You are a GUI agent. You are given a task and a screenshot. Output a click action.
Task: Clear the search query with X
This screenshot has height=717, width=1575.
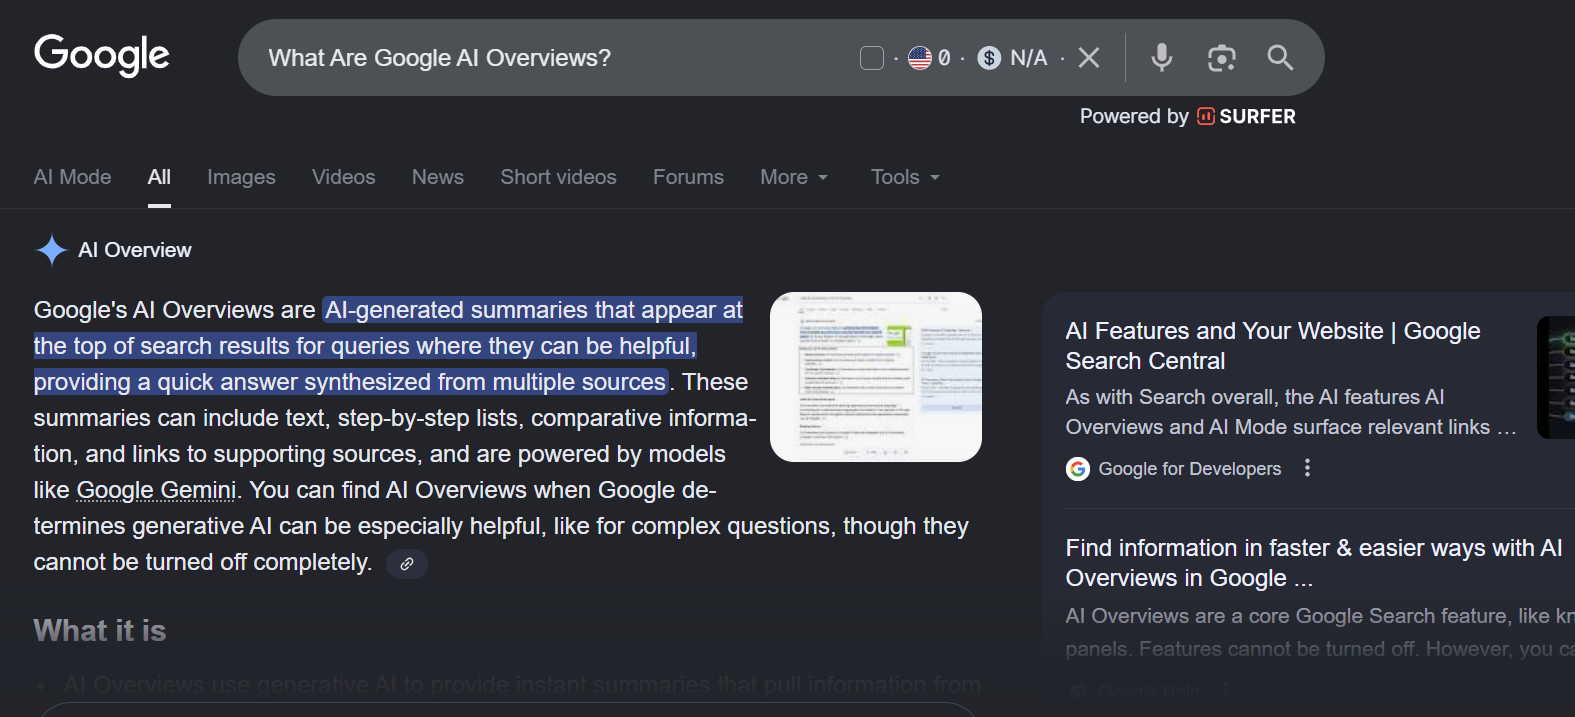click(x=1089, y=58)
